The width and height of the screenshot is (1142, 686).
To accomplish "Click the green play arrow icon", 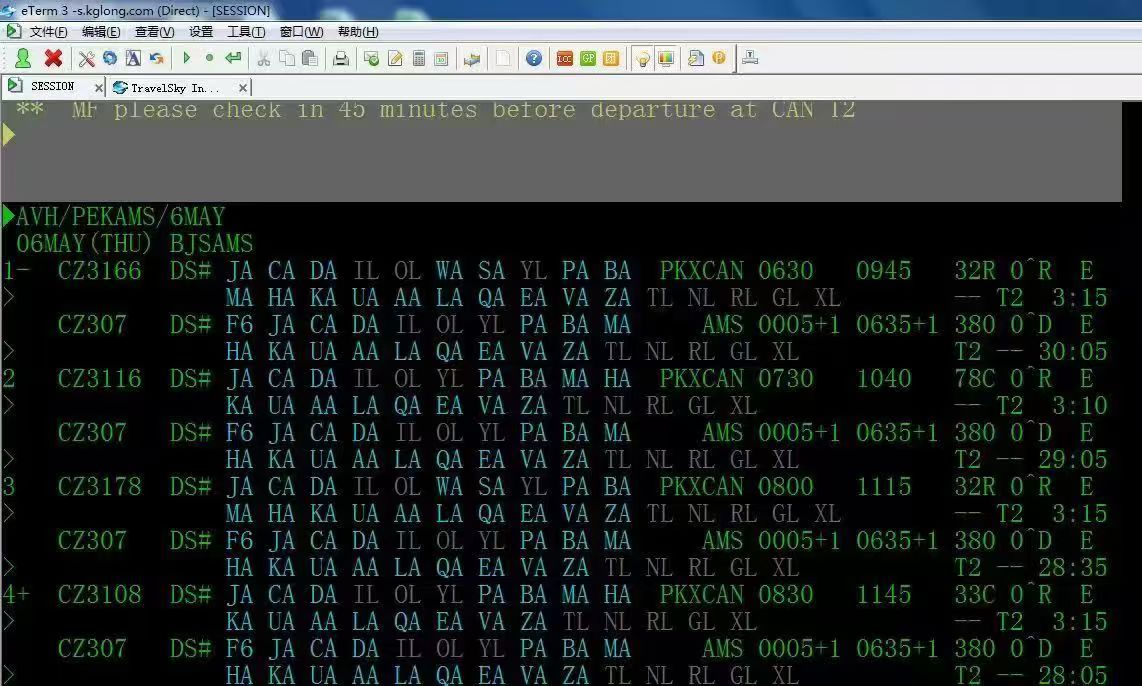I will point(186,58).
